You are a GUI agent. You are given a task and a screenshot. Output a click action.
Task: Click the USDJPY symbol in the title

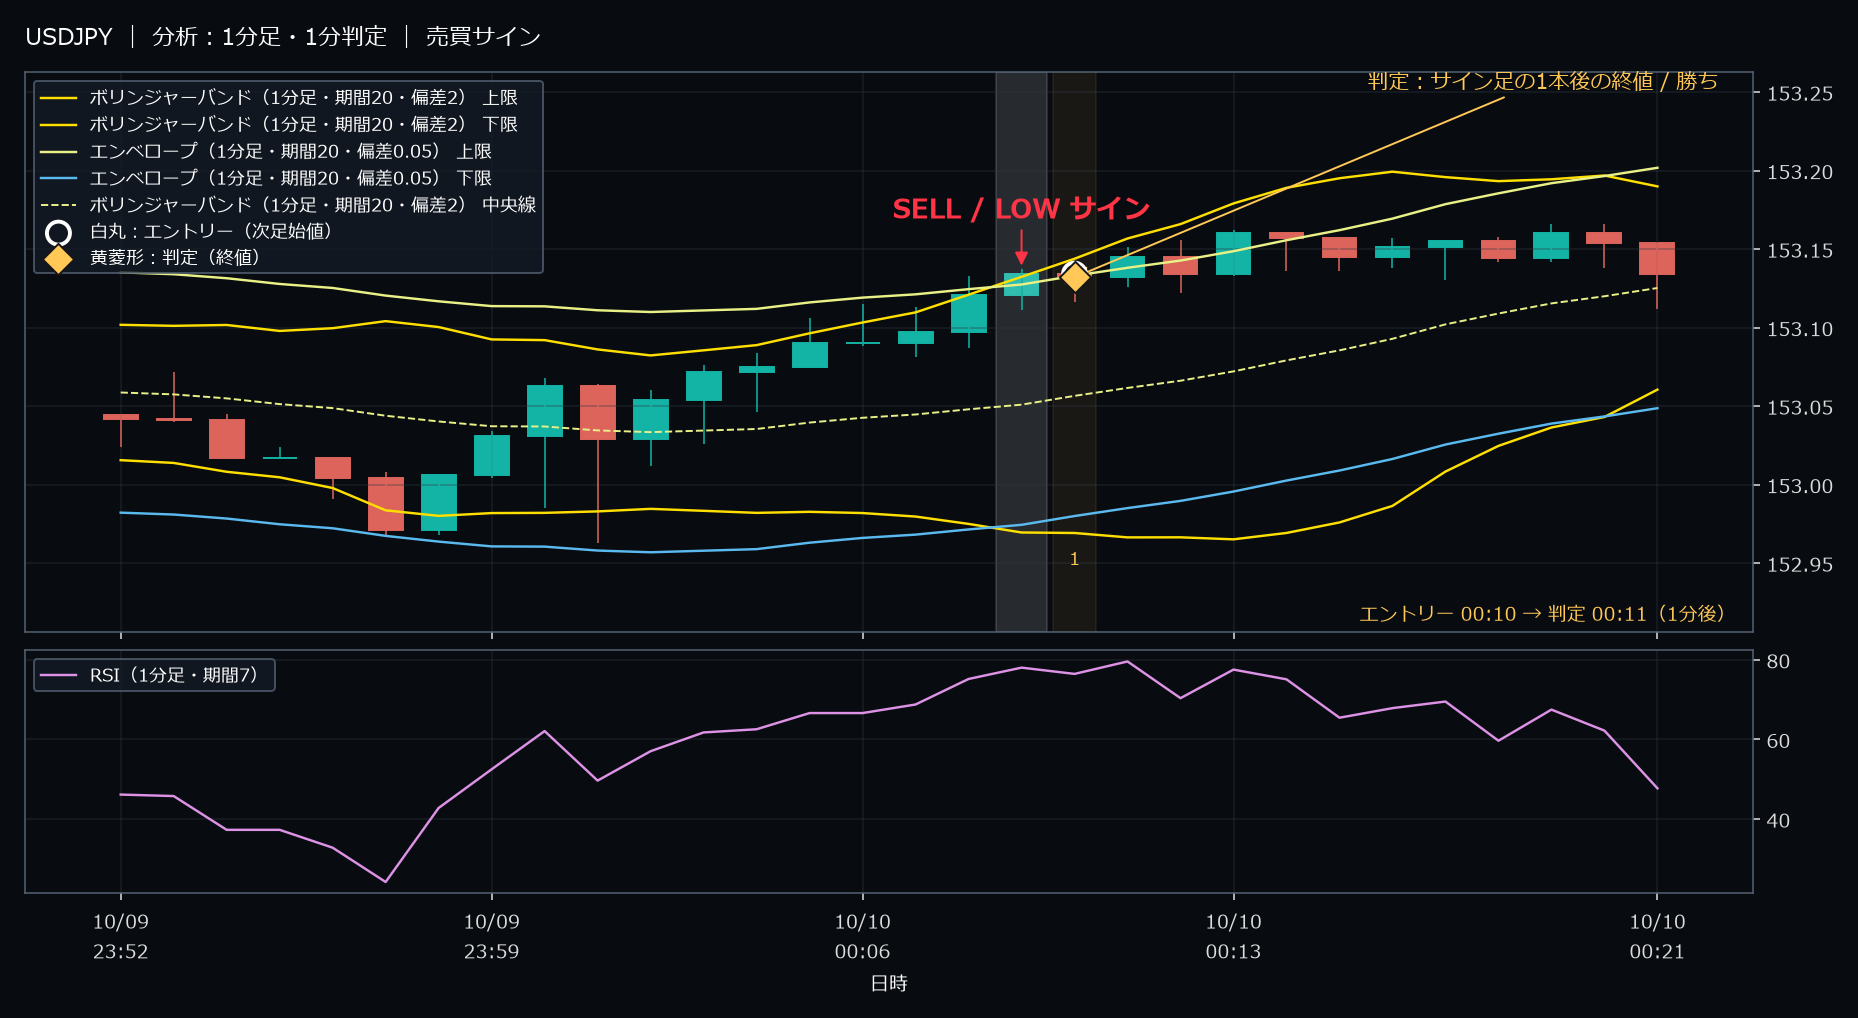(69, 37)
